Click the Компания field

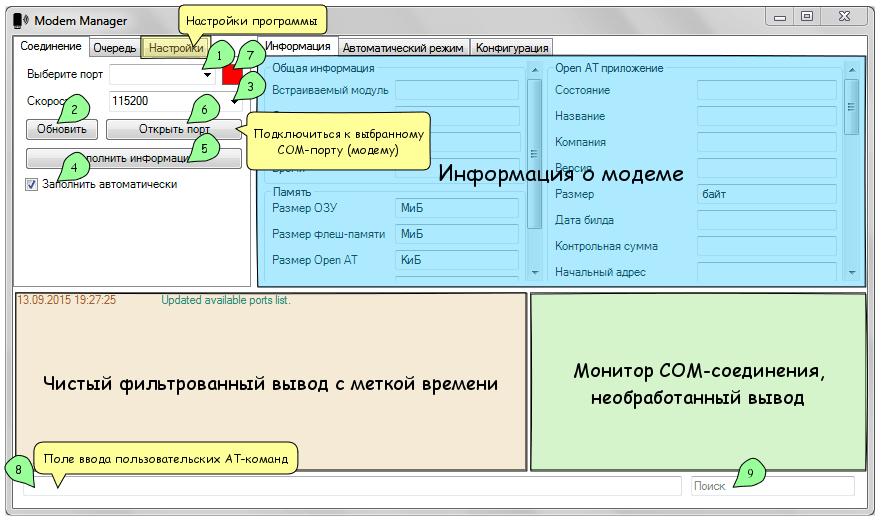click(x=767, y=142)
